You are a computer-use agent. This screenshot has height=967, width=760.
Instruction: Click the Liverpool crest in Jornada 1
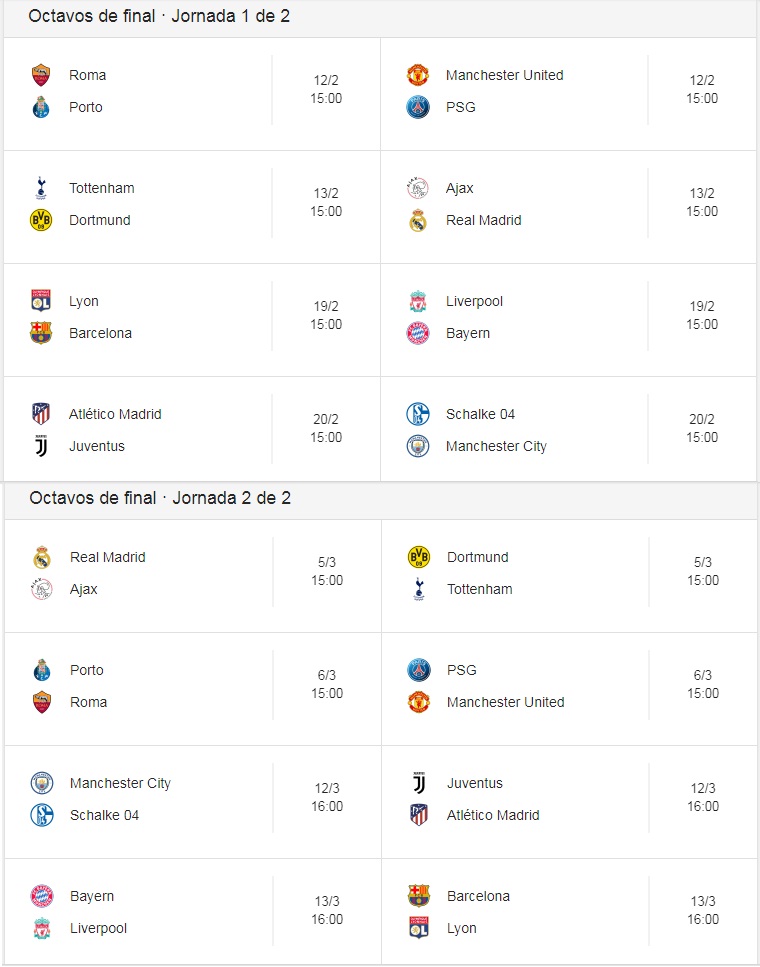coord(418,302)
